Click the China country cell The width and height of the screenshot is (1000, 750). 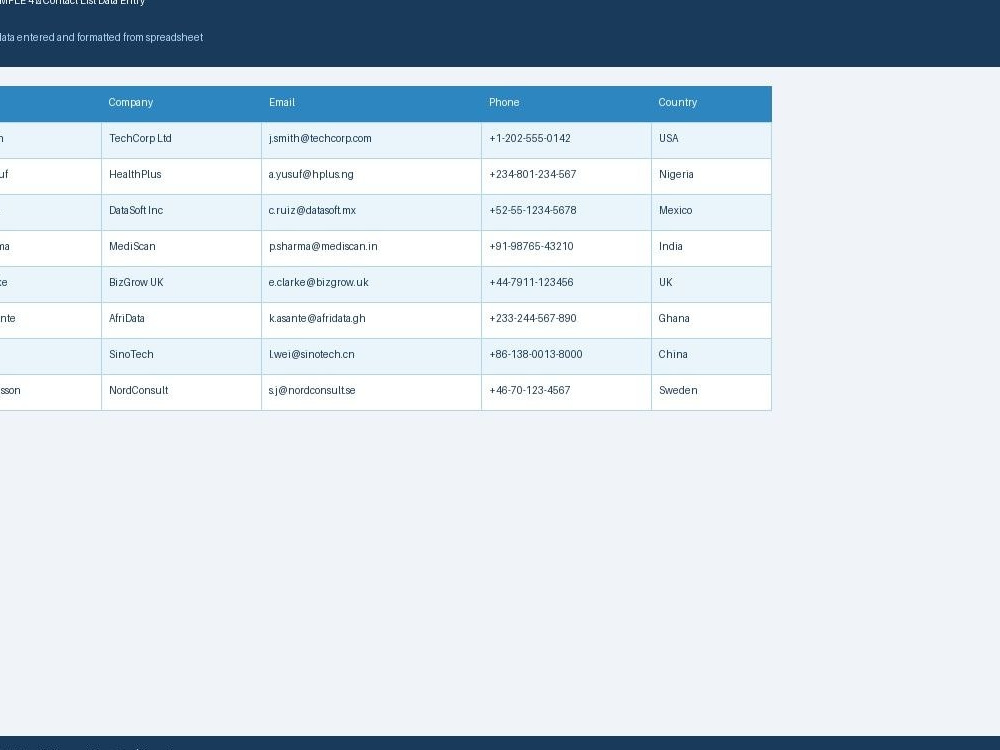[711, 356]
